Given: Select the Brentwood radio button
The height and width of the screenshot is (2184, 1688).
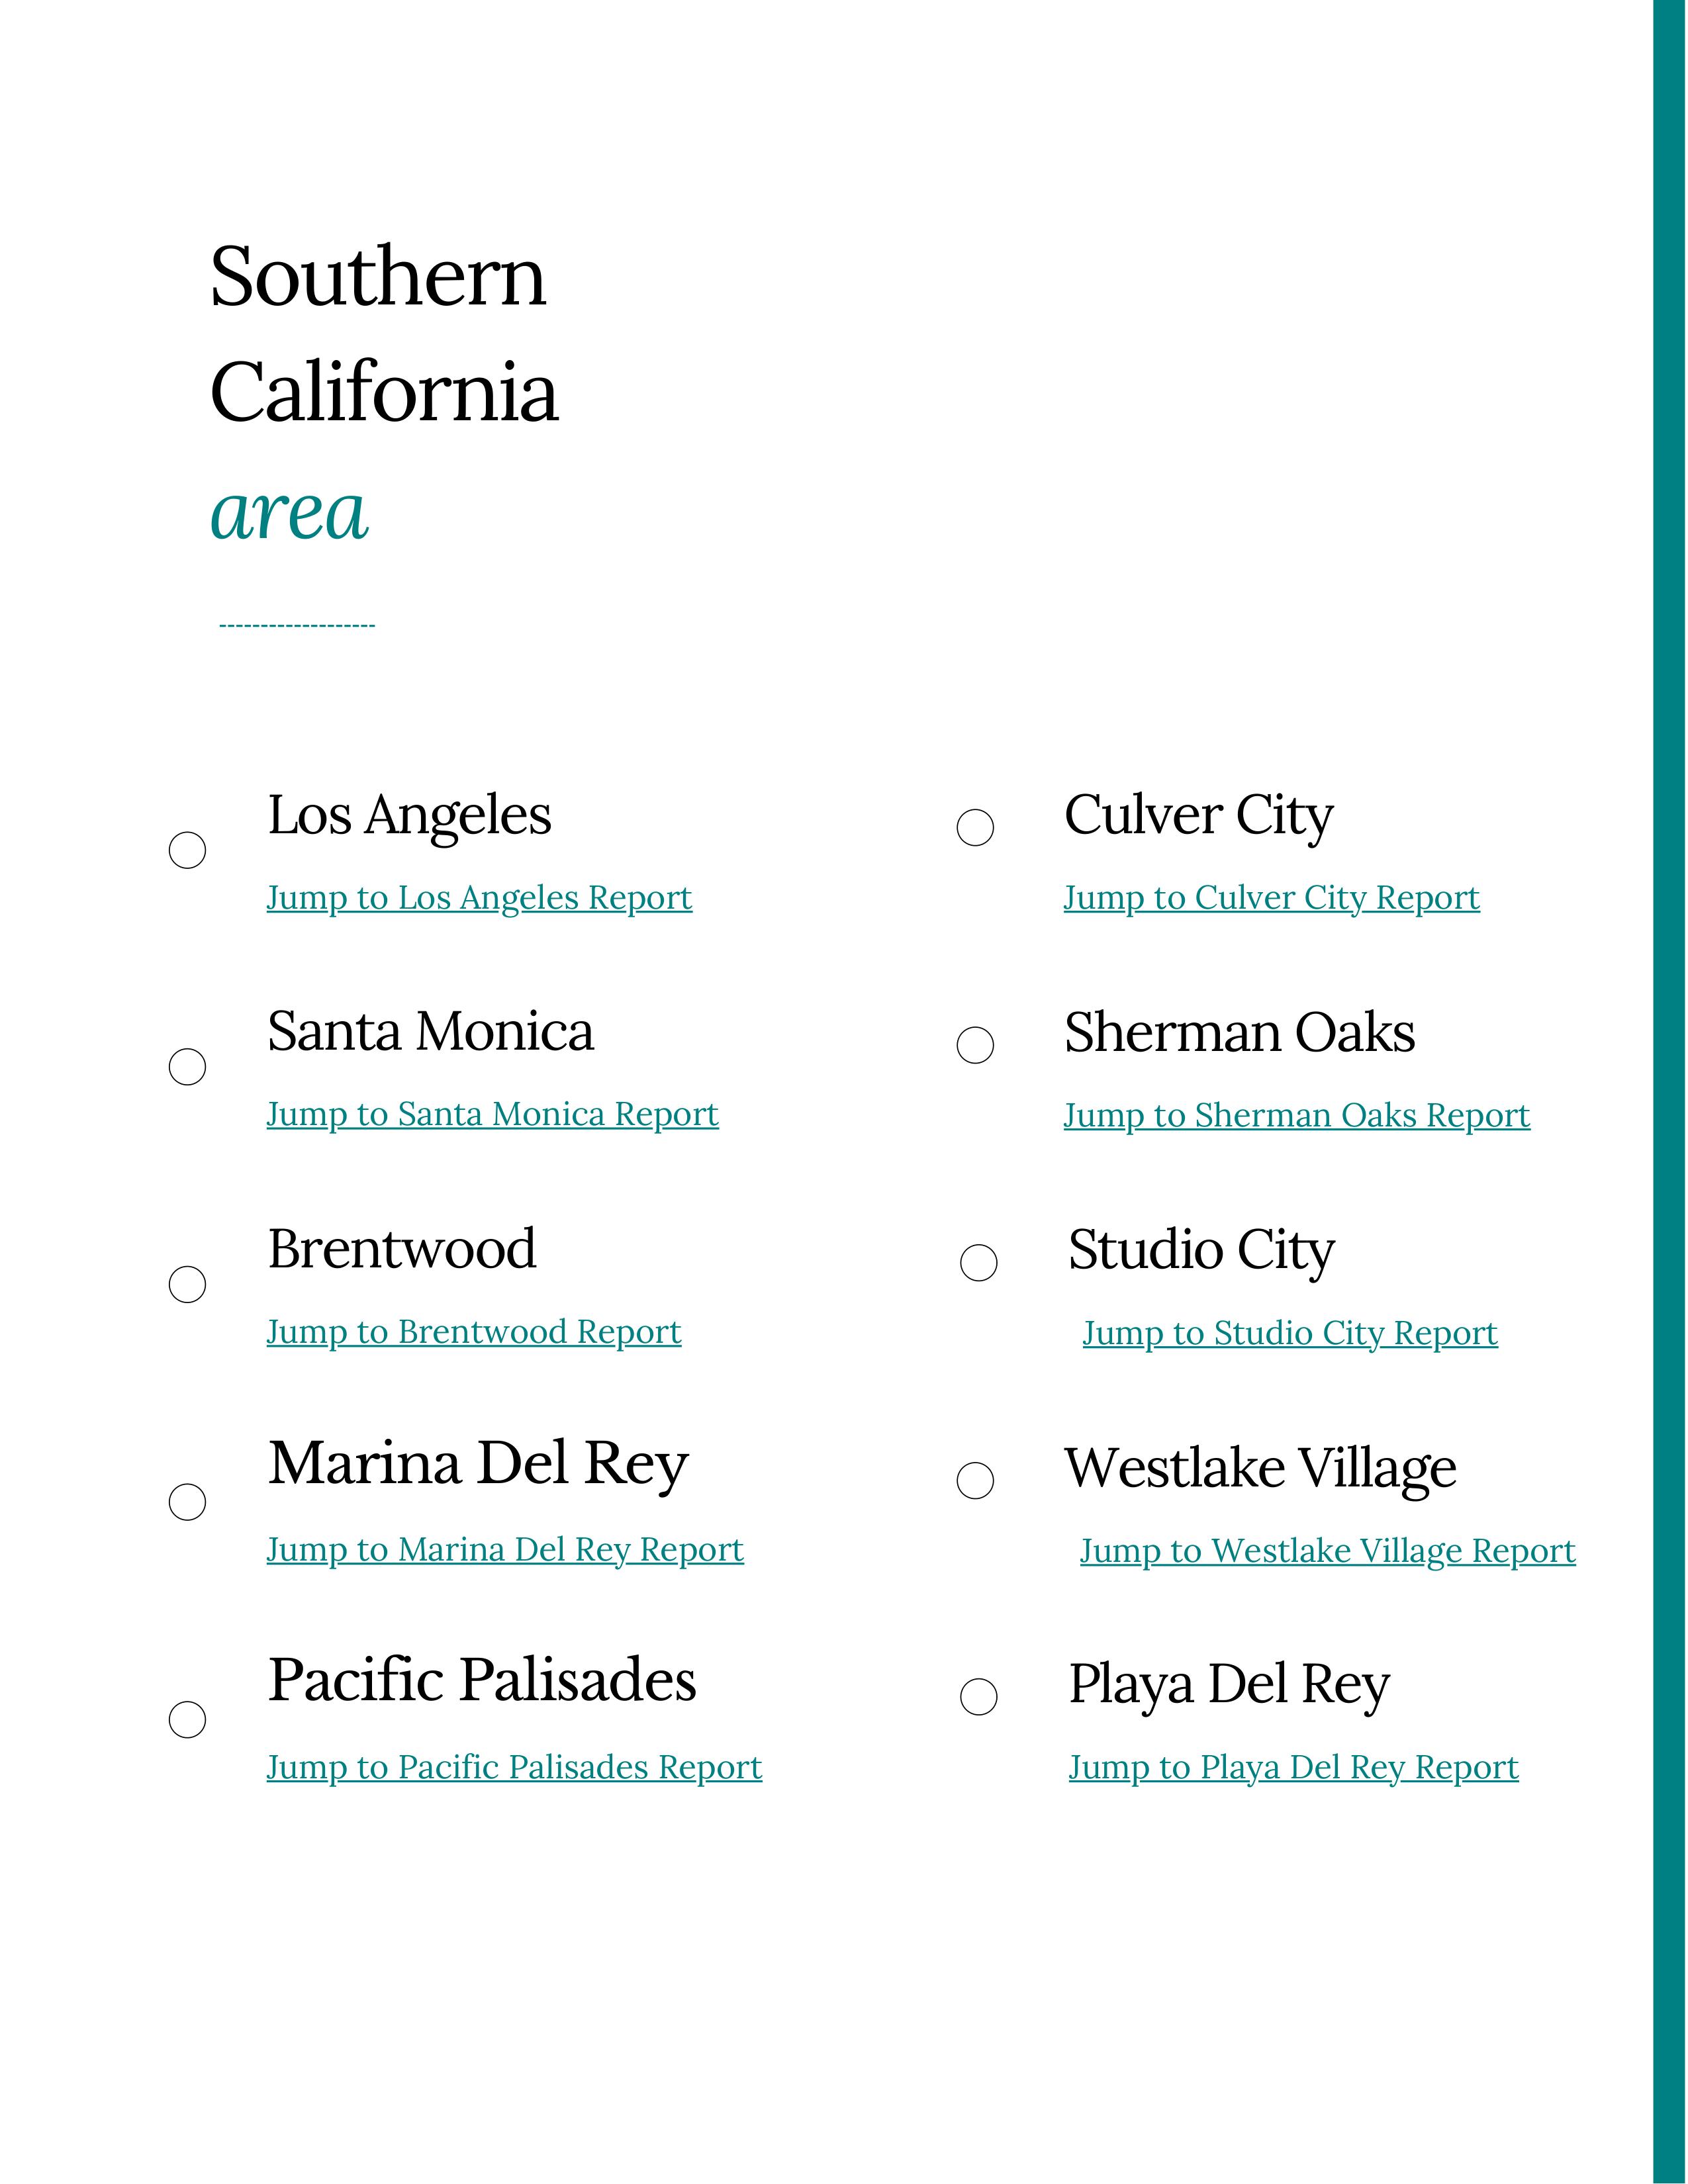Looking at the screenshot, I should click(x=187, y=1284).
